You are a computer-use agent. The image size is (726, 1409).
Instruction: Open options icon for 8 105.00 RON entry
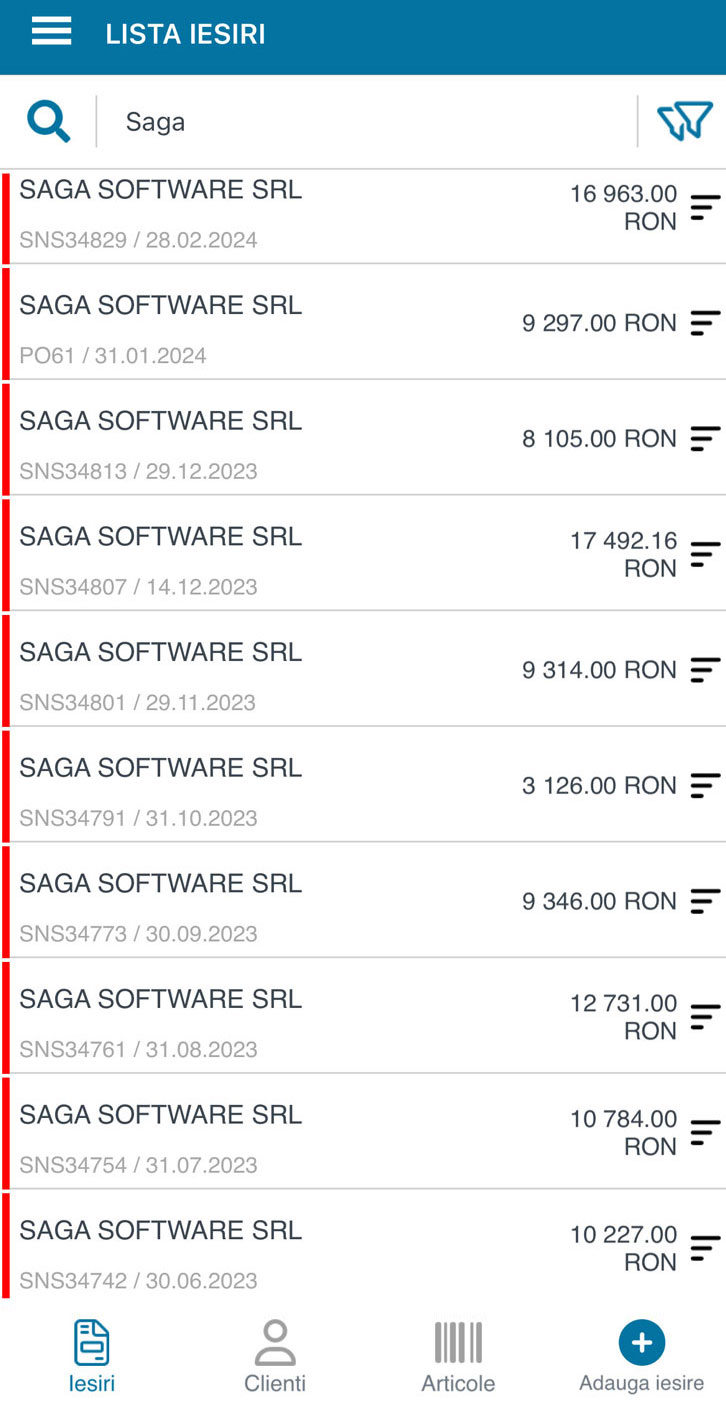(x=705, y=438)
